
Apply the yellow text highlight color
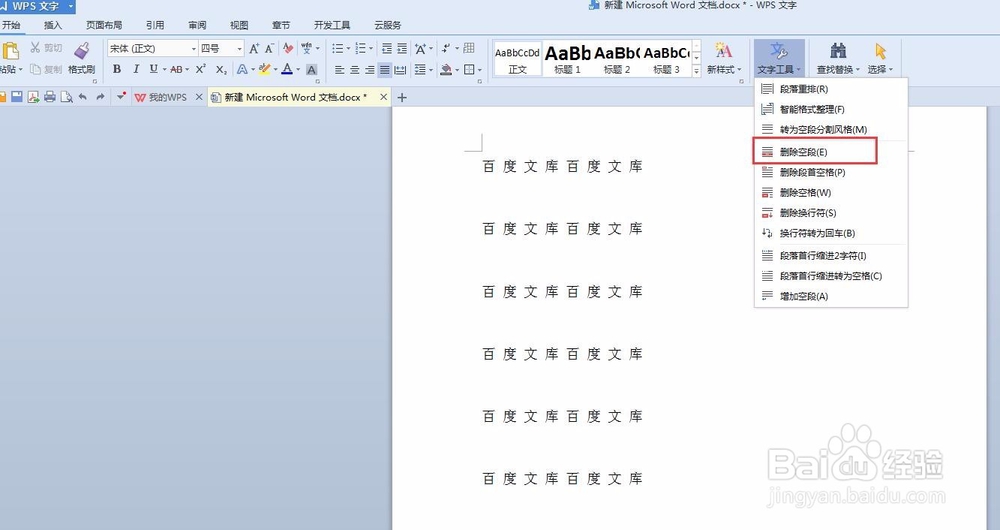tap(264, 69)
